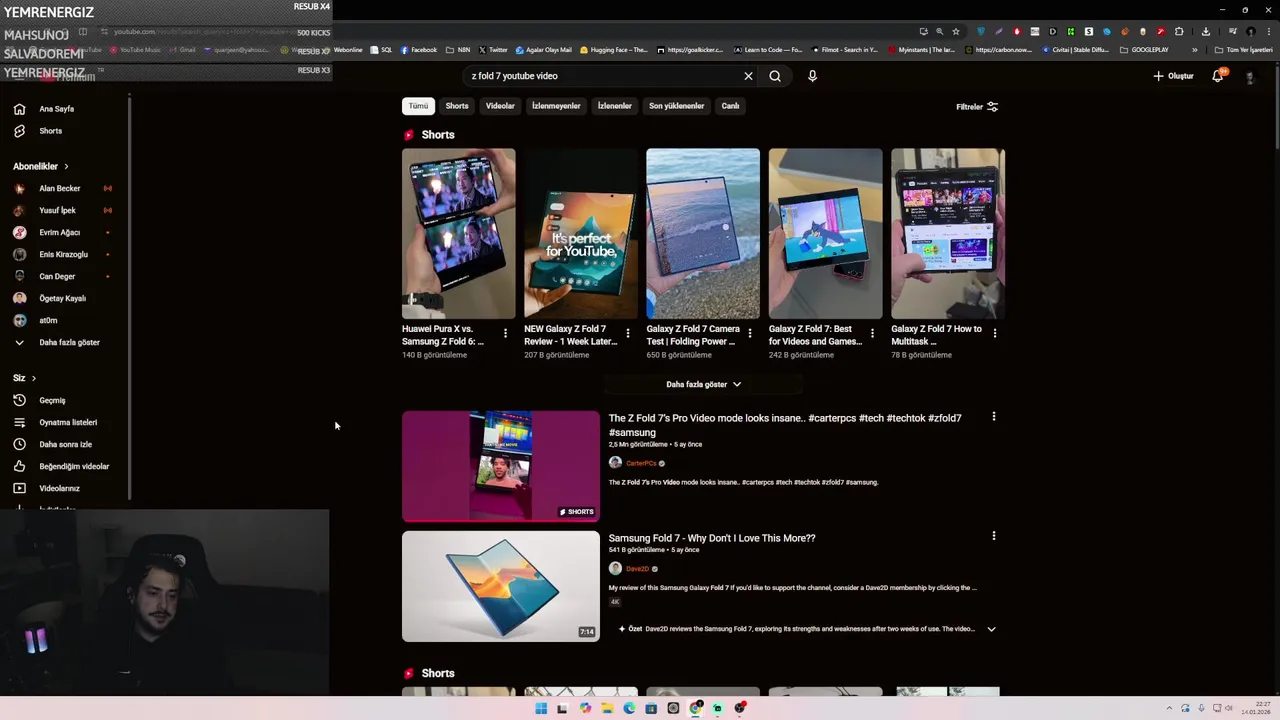The width and height of the screenshot is (1280, 720).
Task: Select the Canlı filter chip
Action: (731, 106)
